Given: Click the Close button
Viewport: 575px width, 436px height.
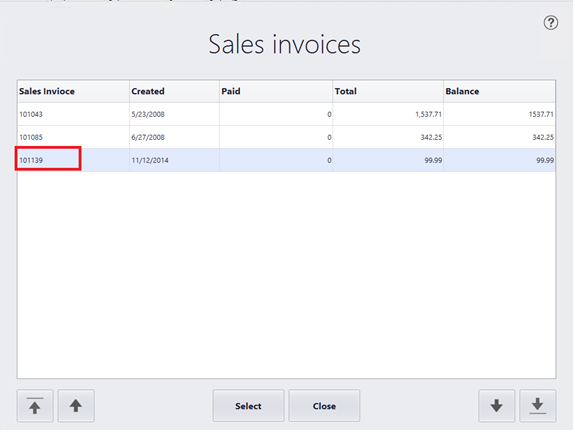Looking at the screenshot, I should pyautogui.click(x=324, y=406).
